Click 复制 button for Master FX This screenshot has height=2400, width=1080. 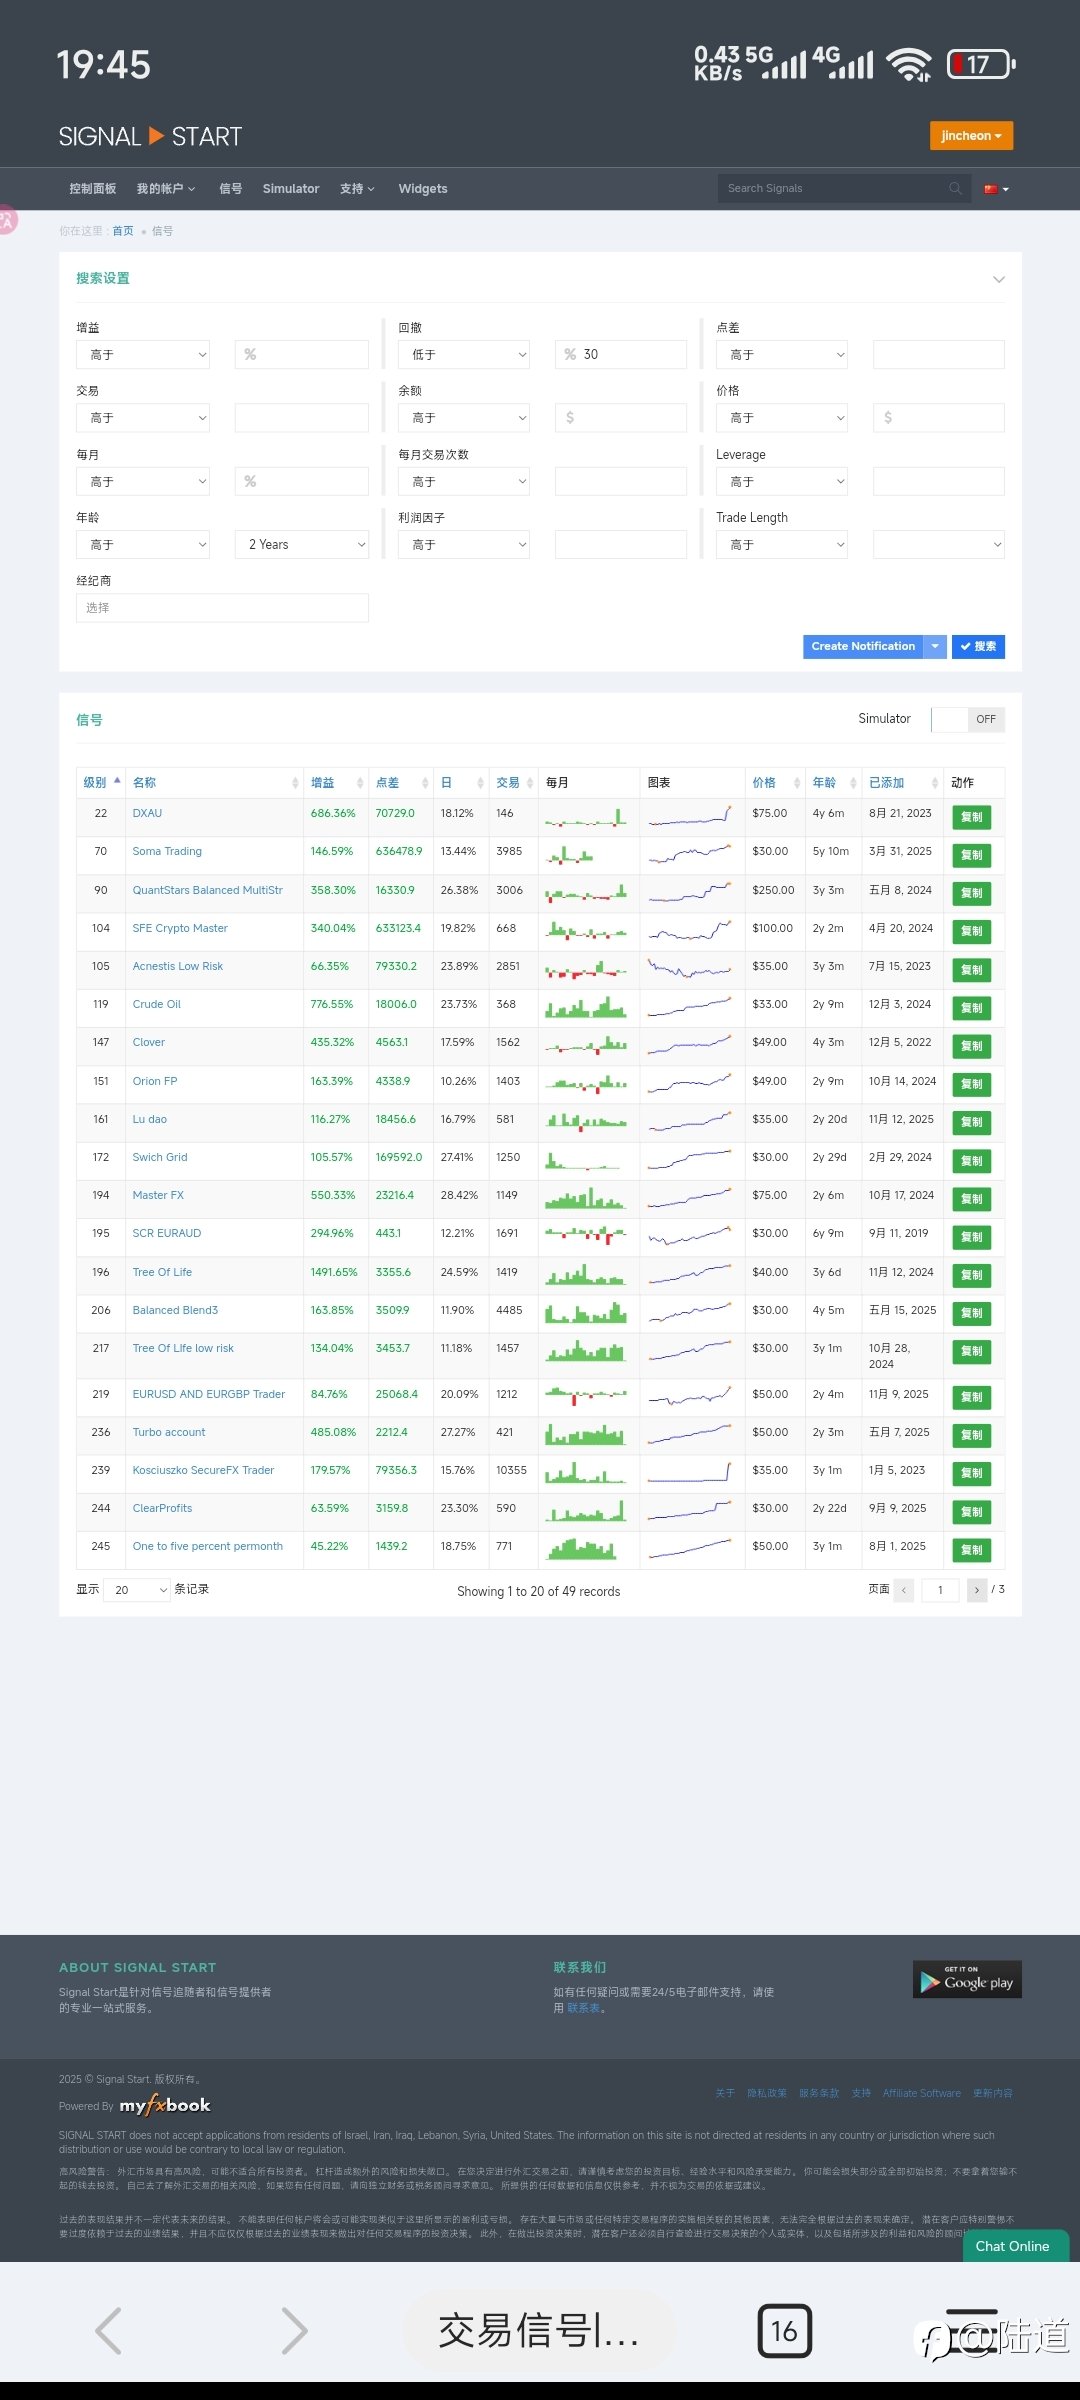(971, 1199)
